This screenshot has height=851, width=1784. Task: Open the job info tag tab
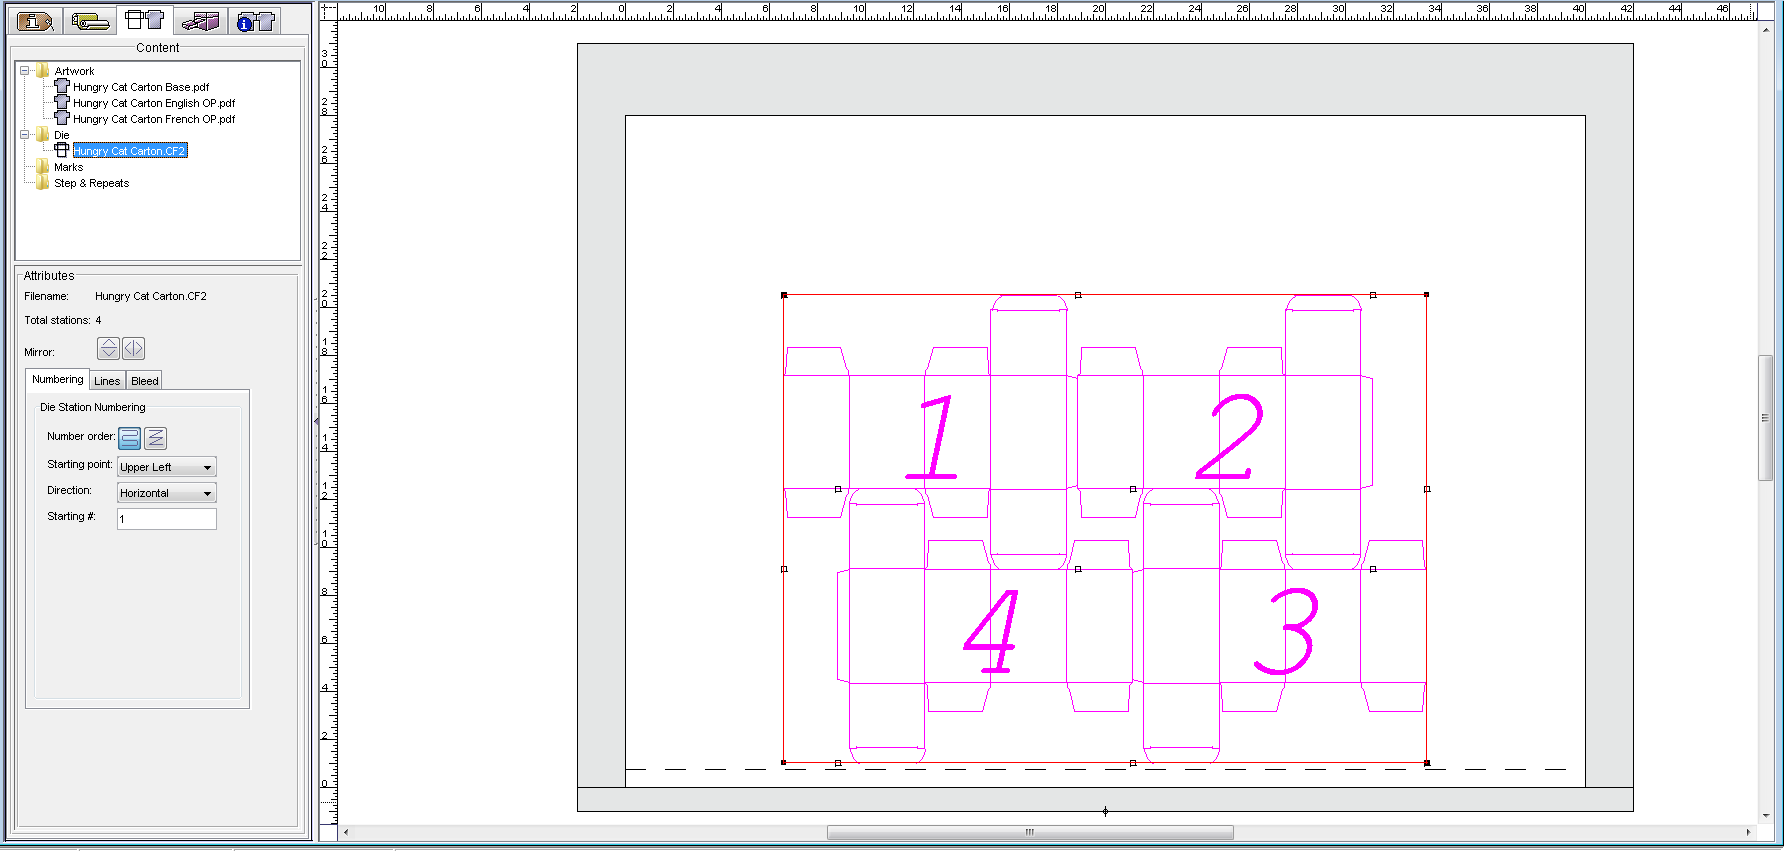point(35,20)
